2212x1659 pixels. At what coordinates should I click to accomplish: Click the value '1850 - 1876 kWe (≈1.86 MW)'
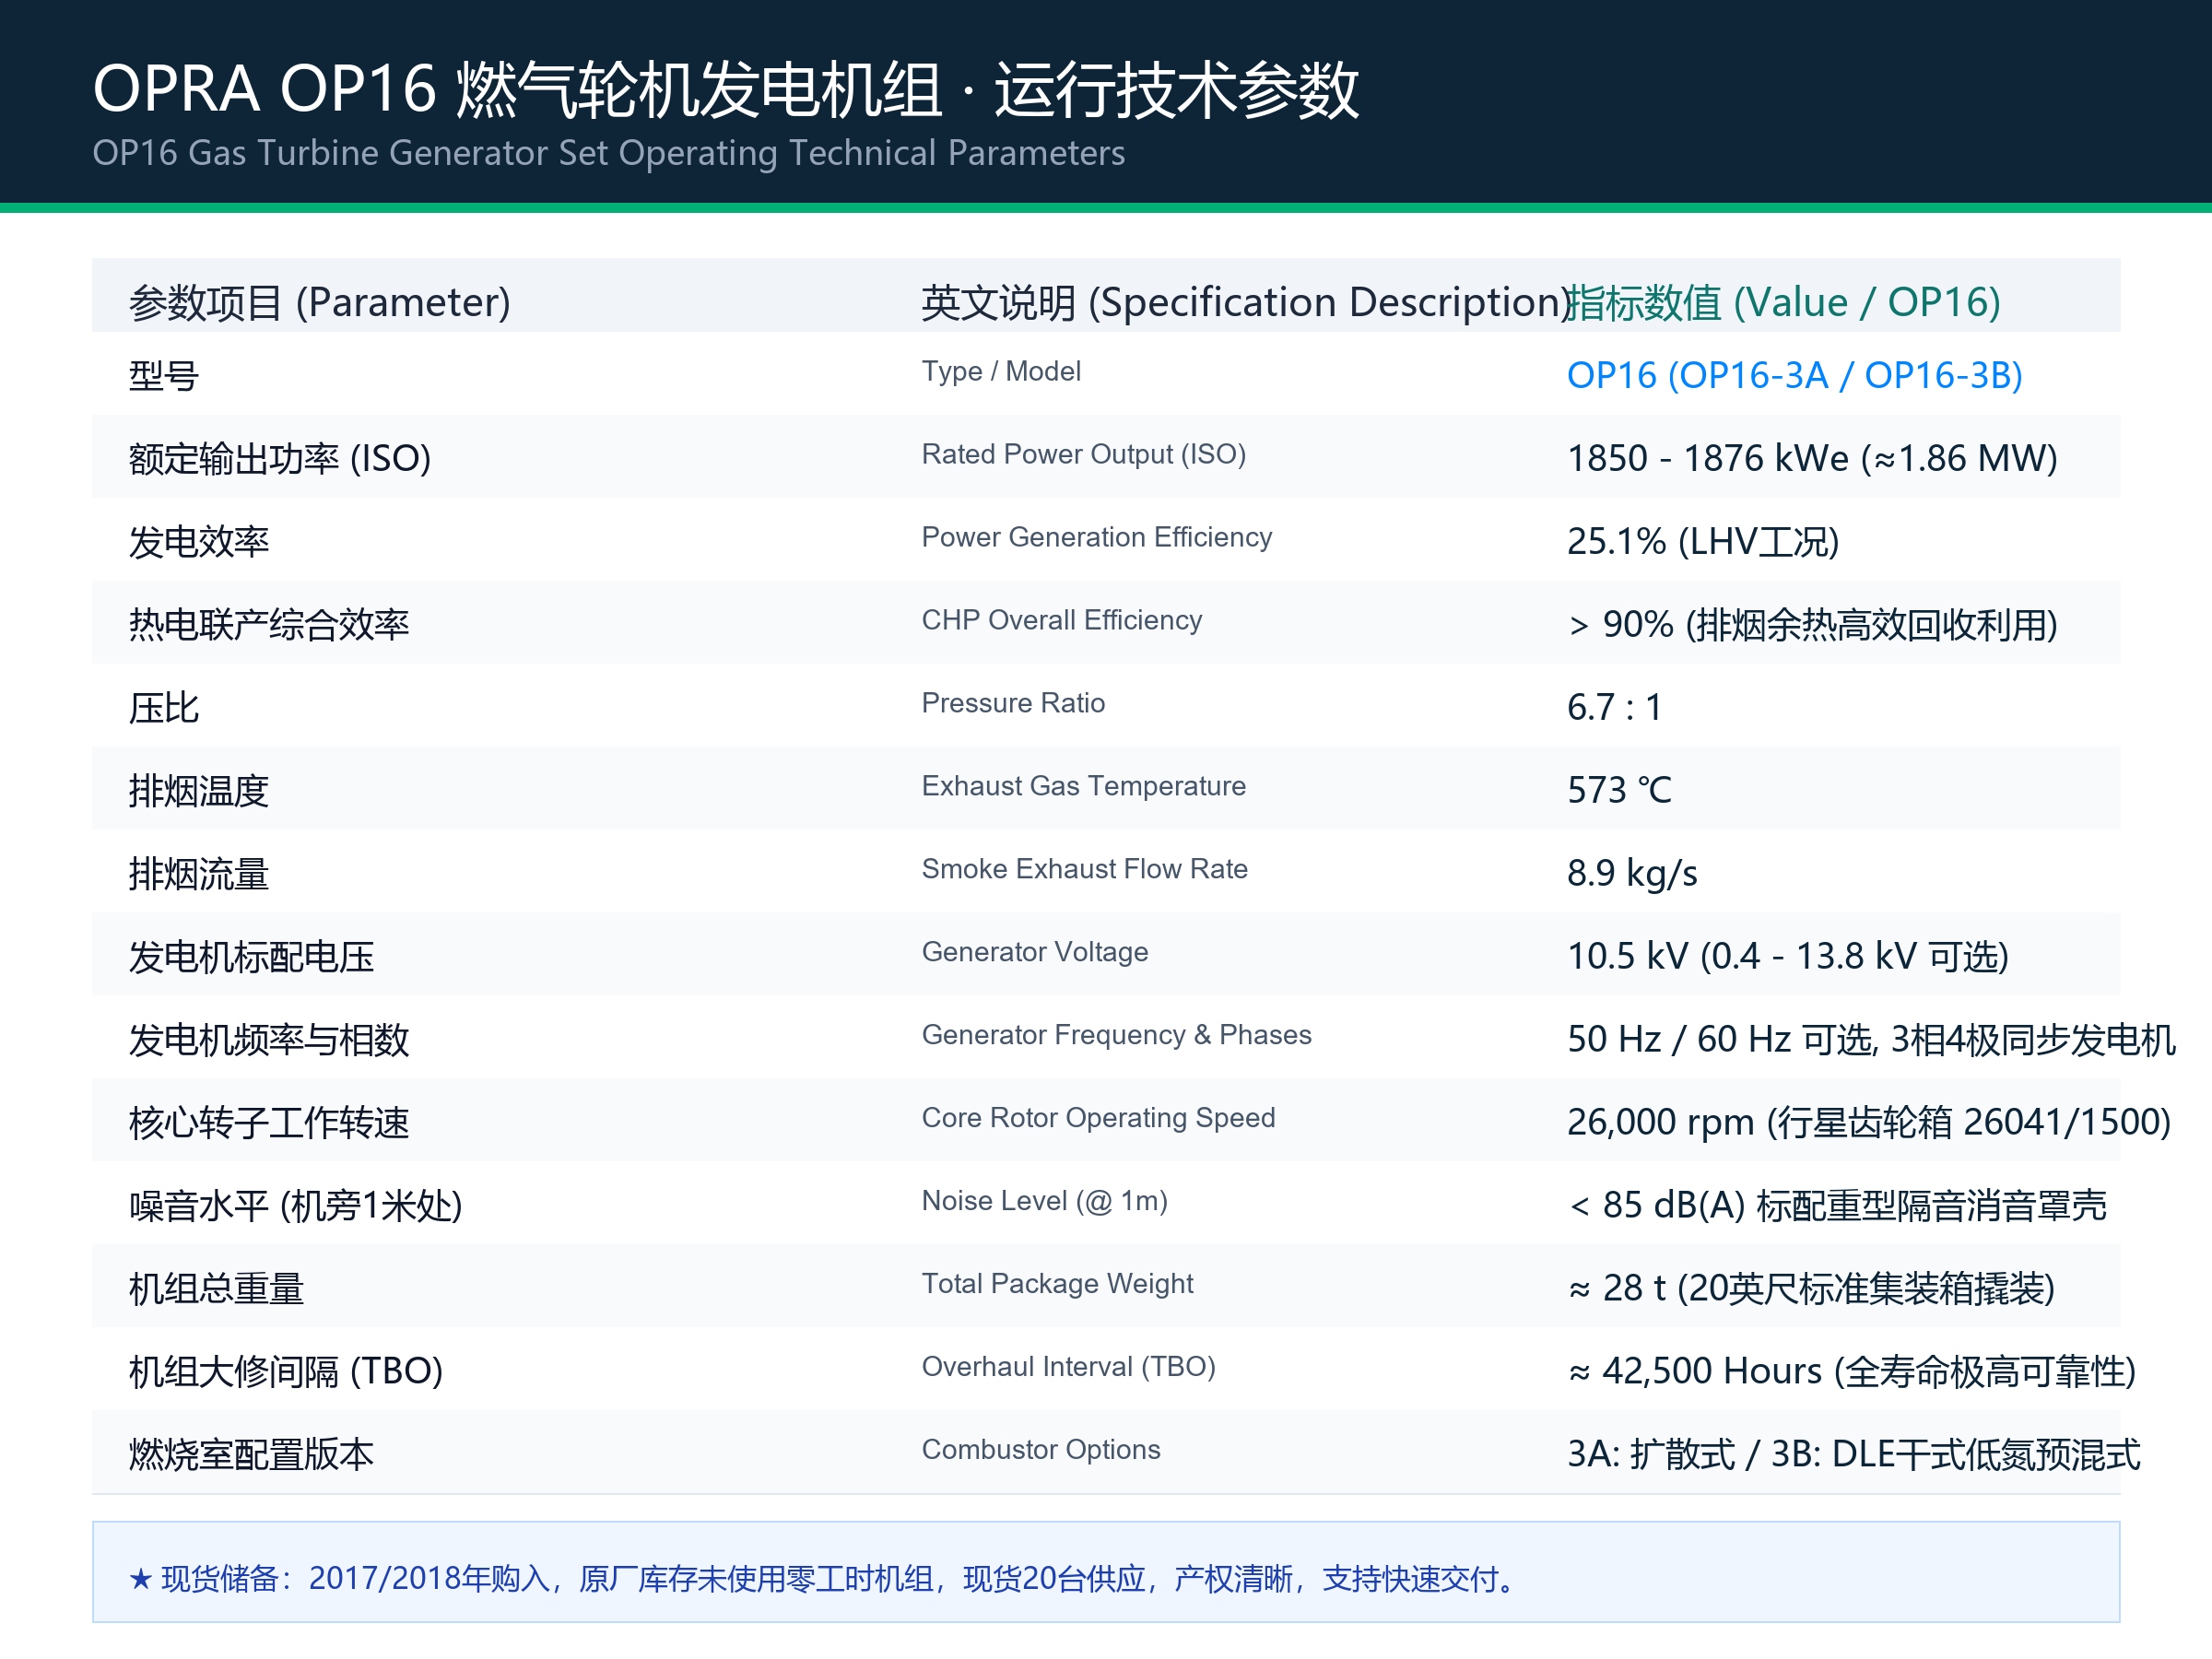(1812, 458)
